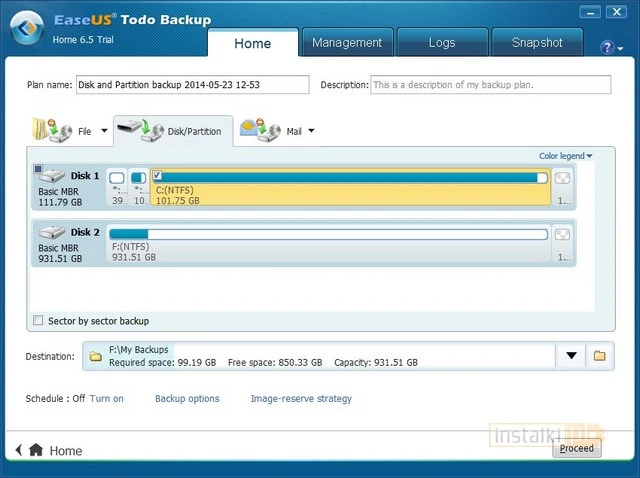Browse for destination folder button
Viewport: 640px width, 478px height.
click(600, 356)
